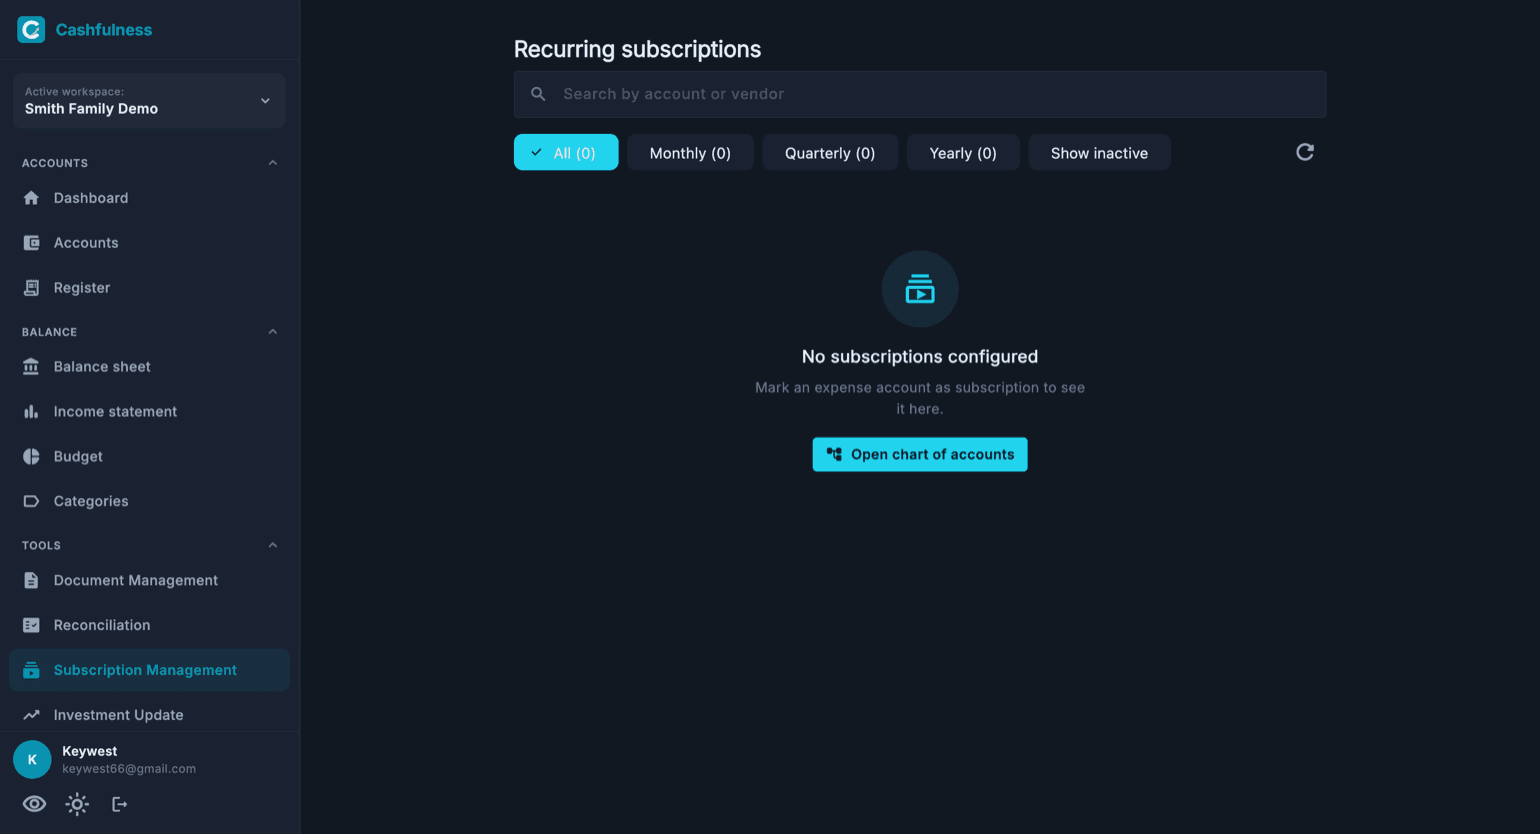Viewport: 1540px width, 834px height.
Task: Click the logout icon
Action: click(x=120, y=804)
